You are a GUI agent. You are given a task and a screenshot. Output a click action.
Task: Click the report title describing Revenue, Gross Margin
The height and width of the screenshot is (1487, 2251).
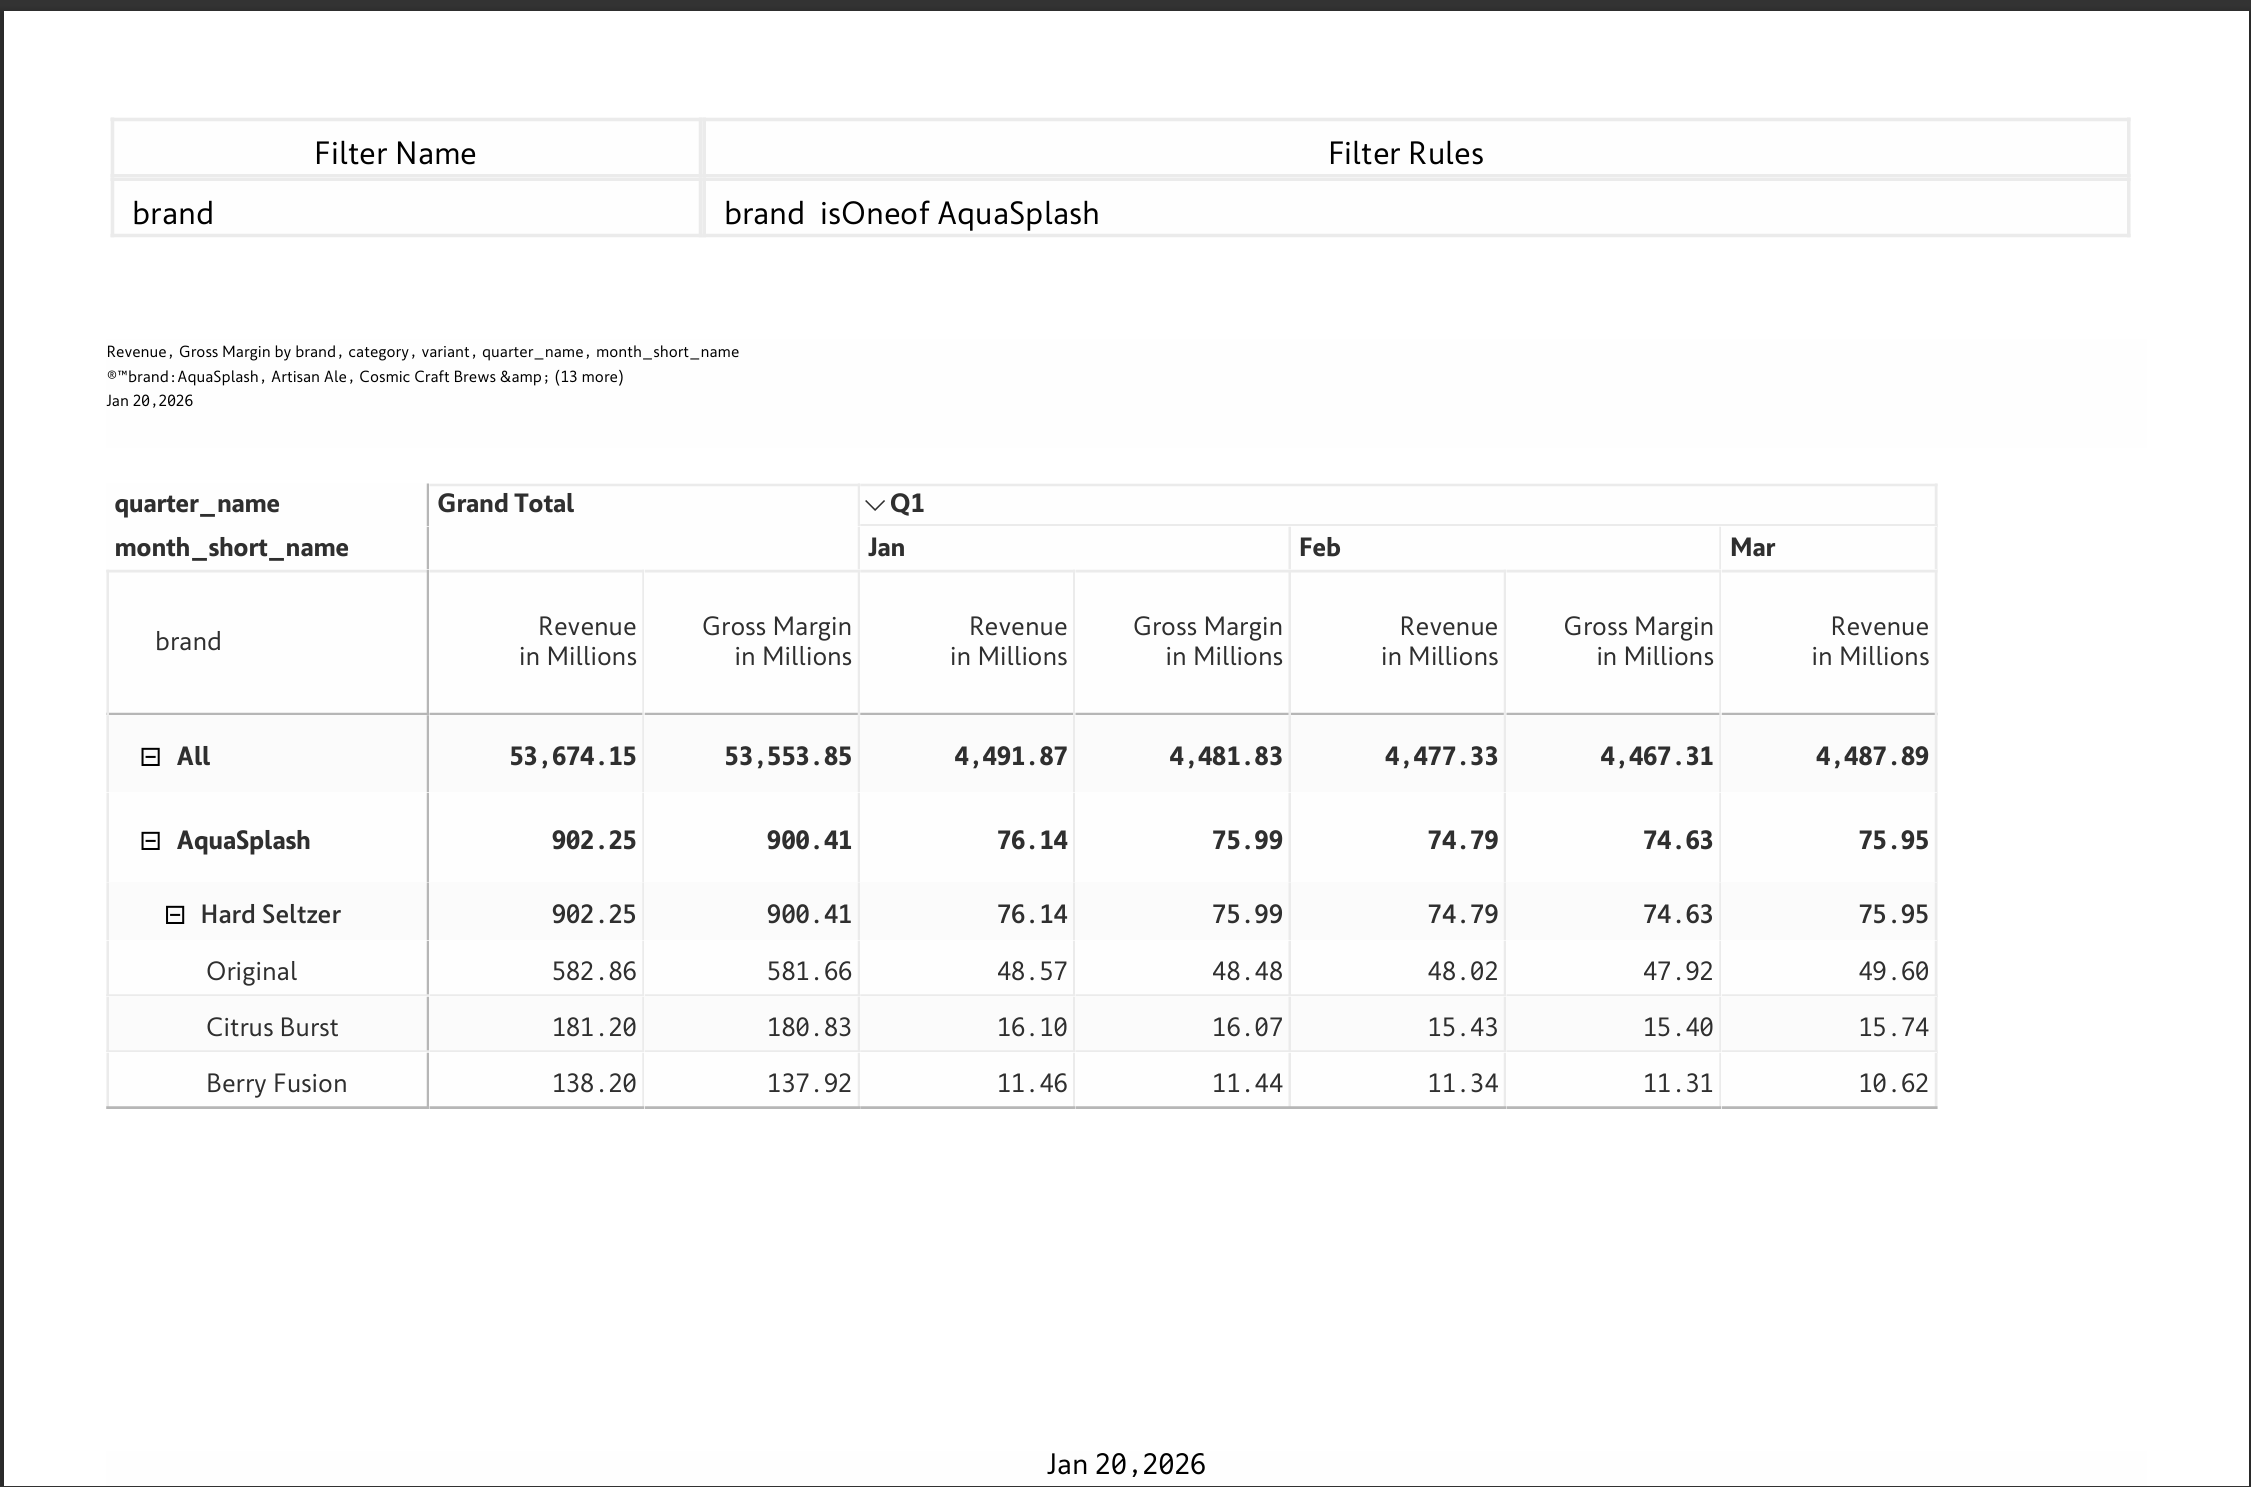pyautogui.click(x=423, y=352)
